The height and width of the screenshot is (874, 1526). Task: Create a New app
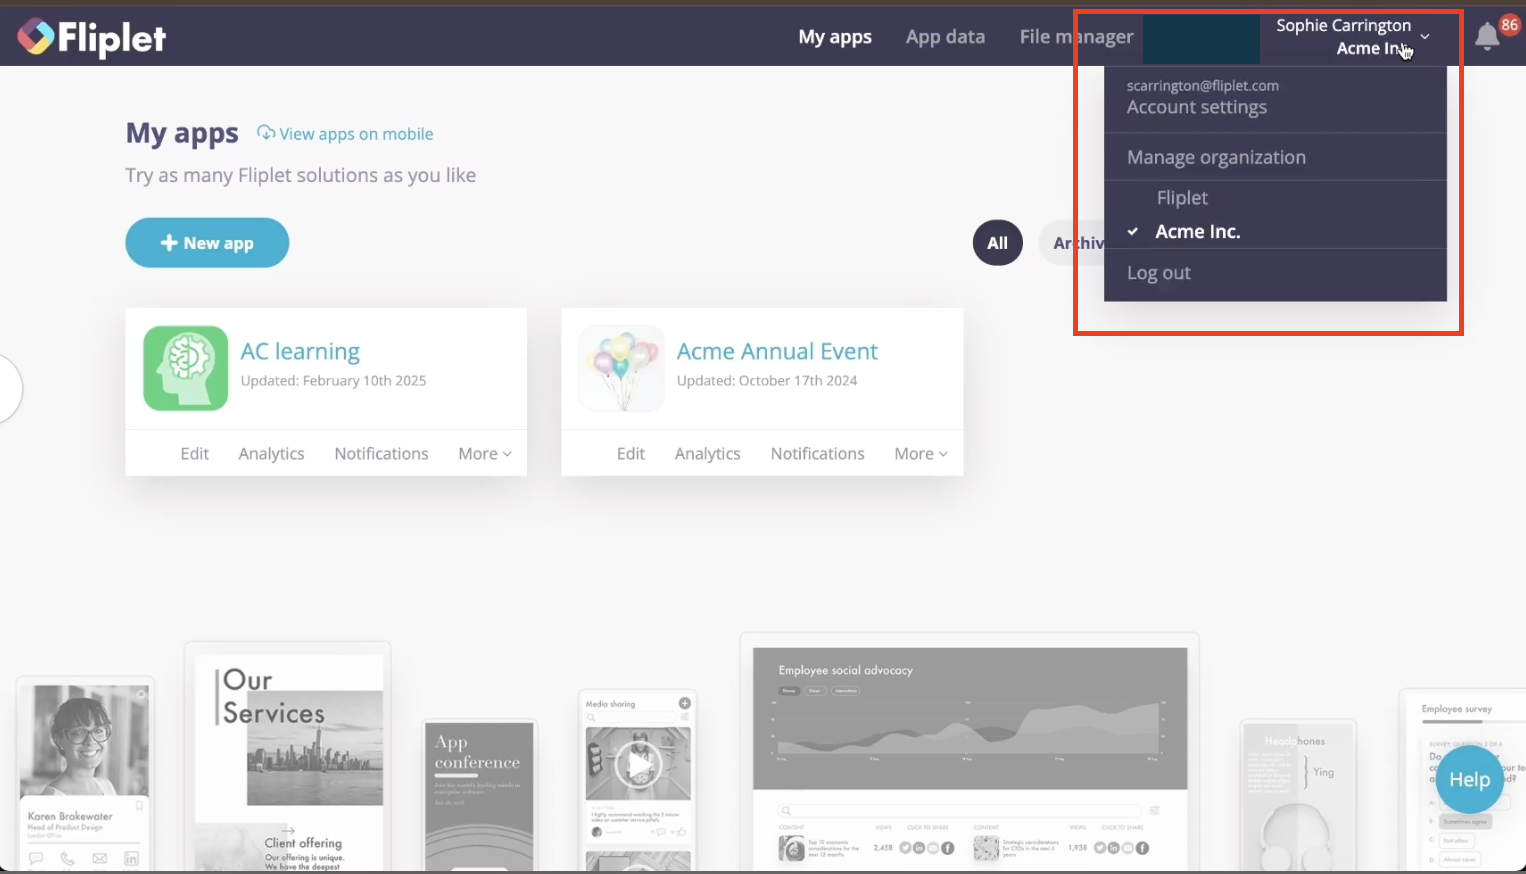pyautogui.click(x=207, y=243)
